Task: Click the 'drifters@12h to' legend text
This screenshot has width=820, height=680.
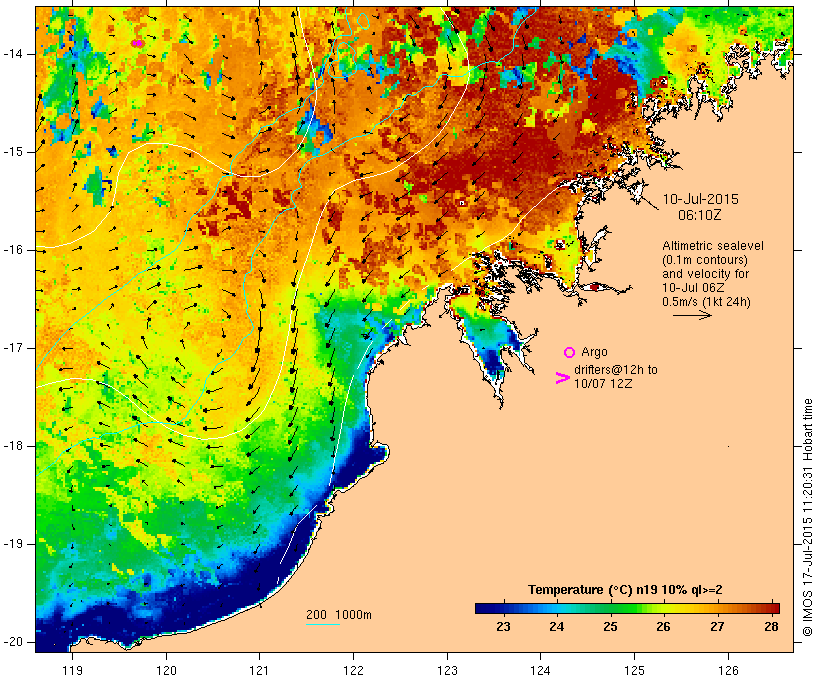Action: pyautogui.click(x=616, y=370)
